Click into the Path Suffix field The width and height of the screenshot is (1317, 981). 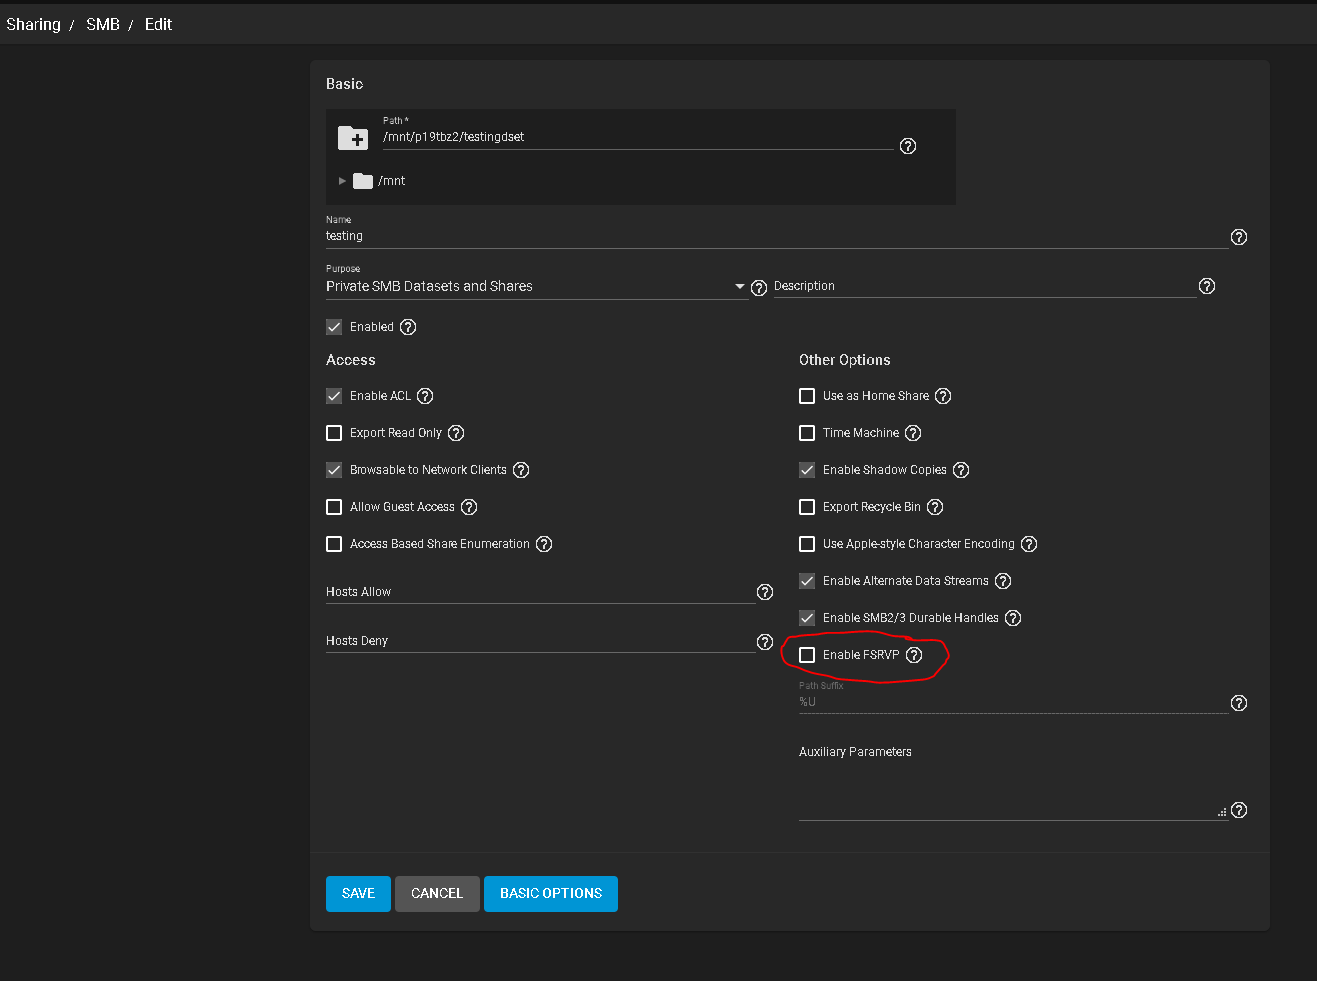pyautogui.click(x=1012, y=702)
